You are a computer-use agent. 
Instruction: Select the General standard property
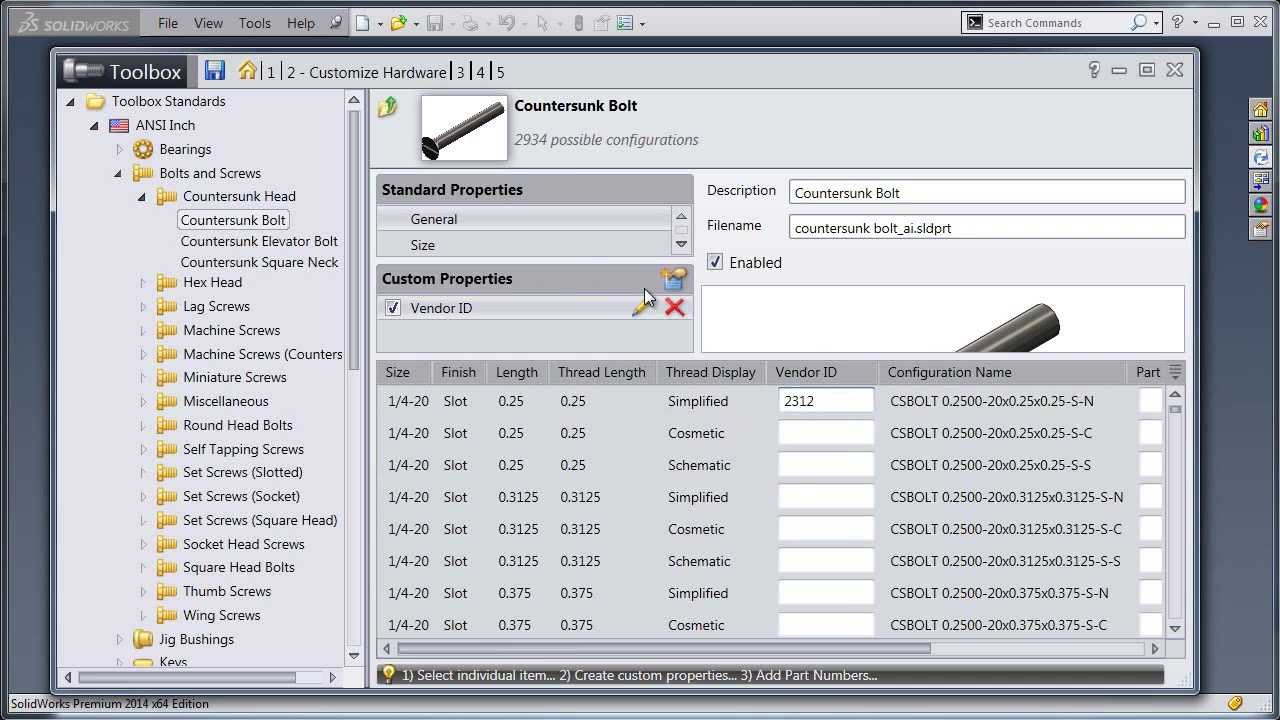click(524, 219)
